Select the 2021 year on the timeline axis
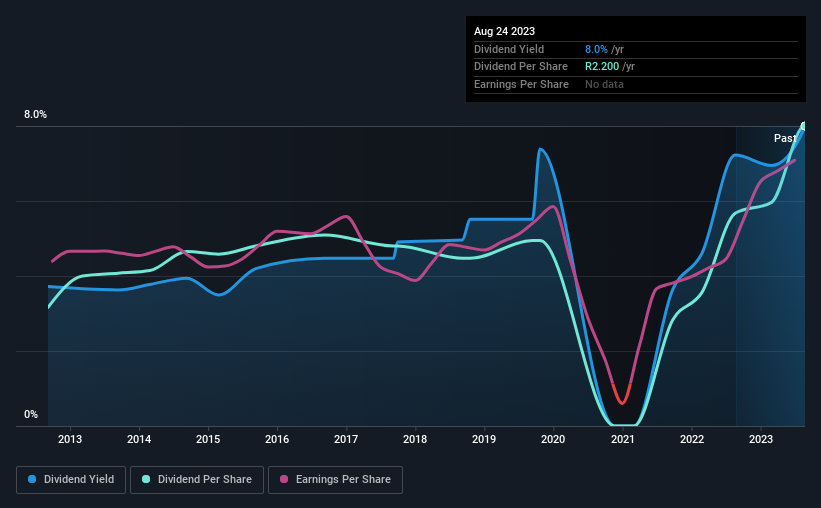This screenshot has width=821, height=508. [x=622, y=439]
